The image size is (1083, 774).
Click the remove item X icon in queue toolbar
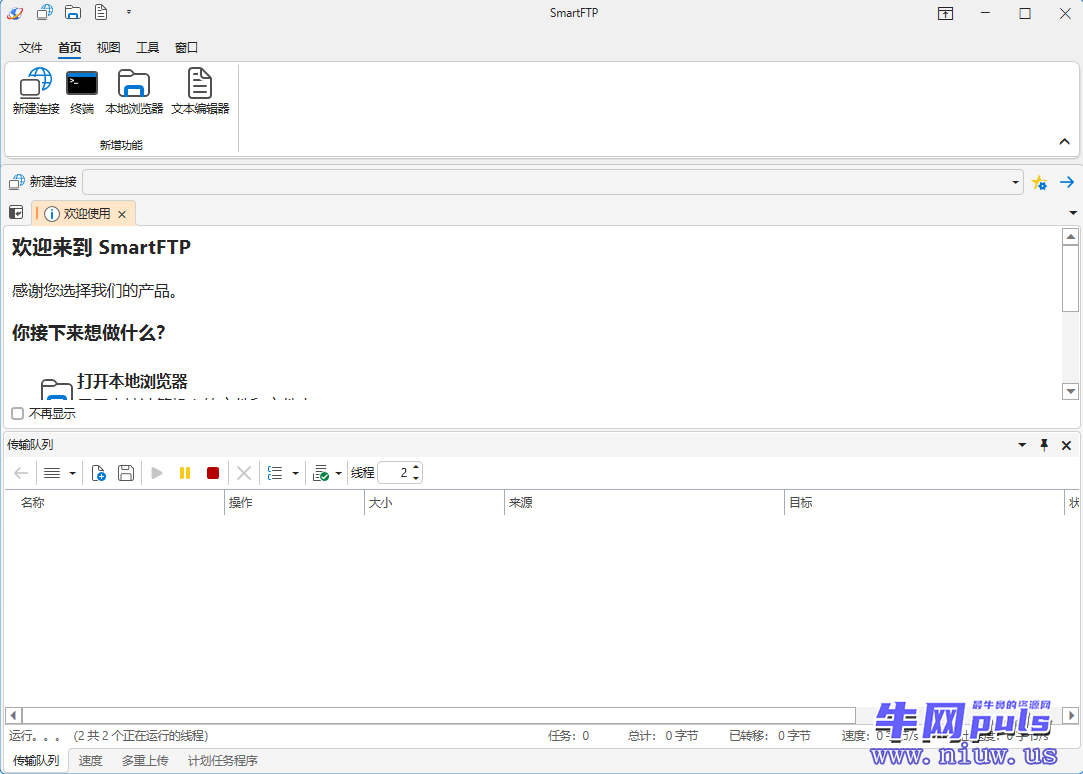[x=244, y=473]
